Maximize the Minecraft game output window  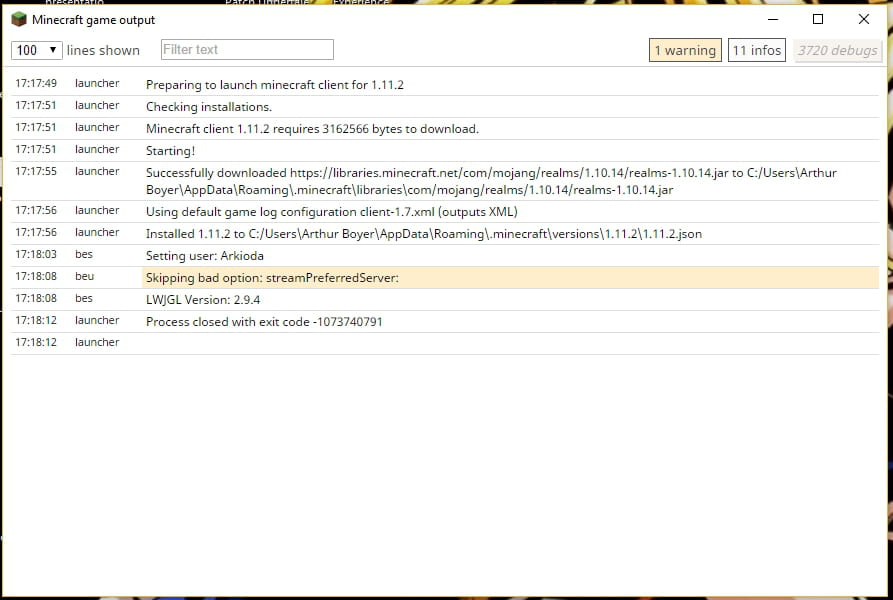click(x=818, y=19)
